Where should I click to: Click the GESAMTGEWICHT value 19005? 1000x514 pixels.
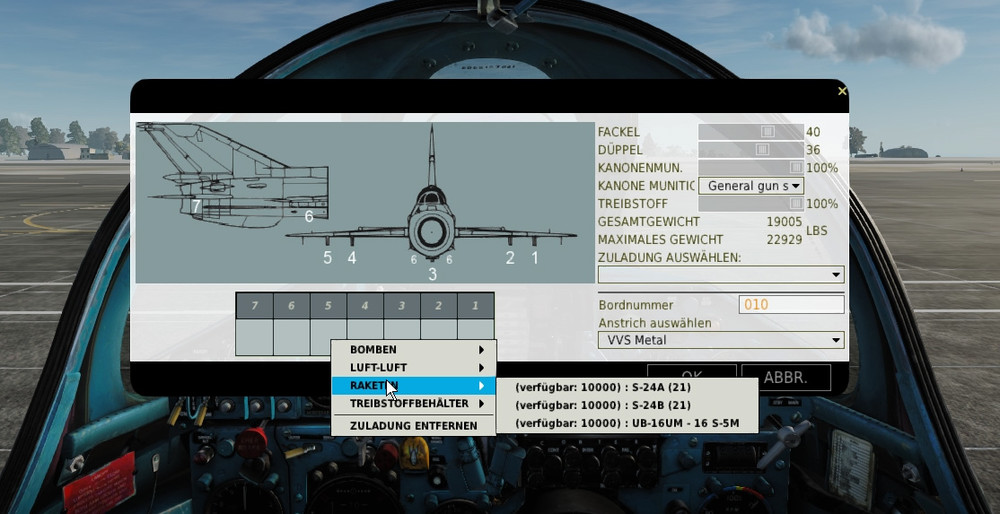coord(784,221)
